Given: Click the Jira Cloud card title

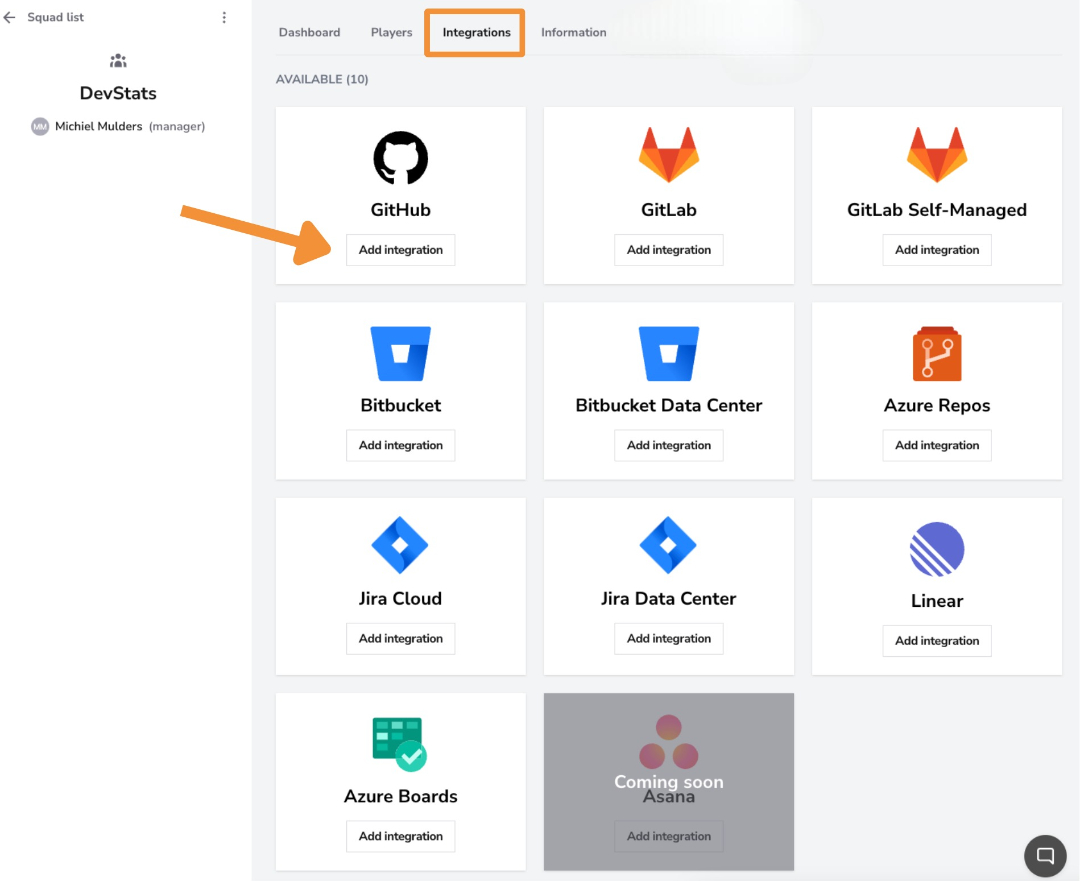Looking at the screenshot, I should pyautogui.click(x=400, y=599).
